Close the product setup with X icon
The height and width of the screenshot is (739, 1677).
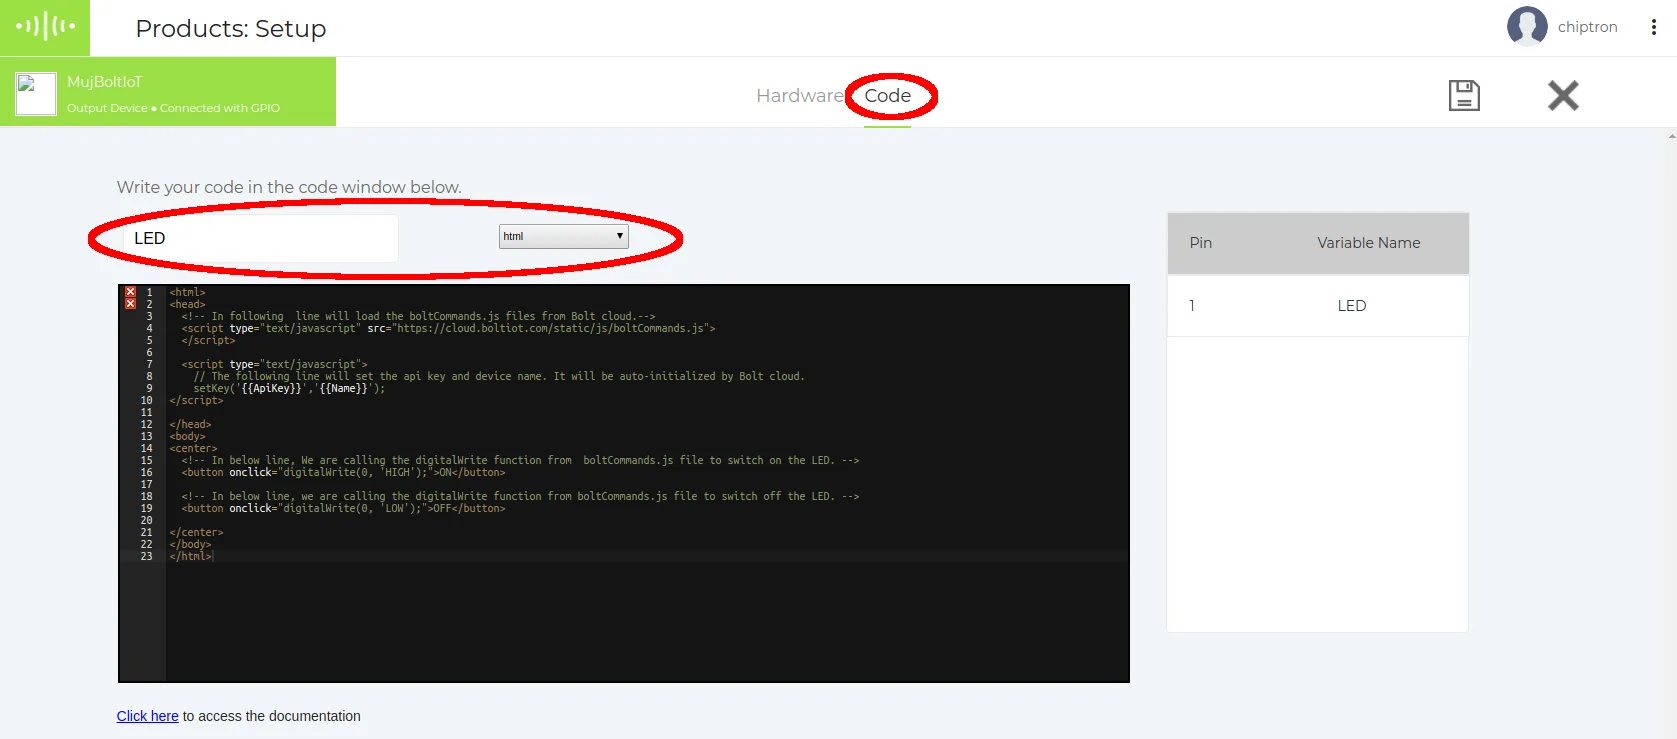click(1563, 95)
